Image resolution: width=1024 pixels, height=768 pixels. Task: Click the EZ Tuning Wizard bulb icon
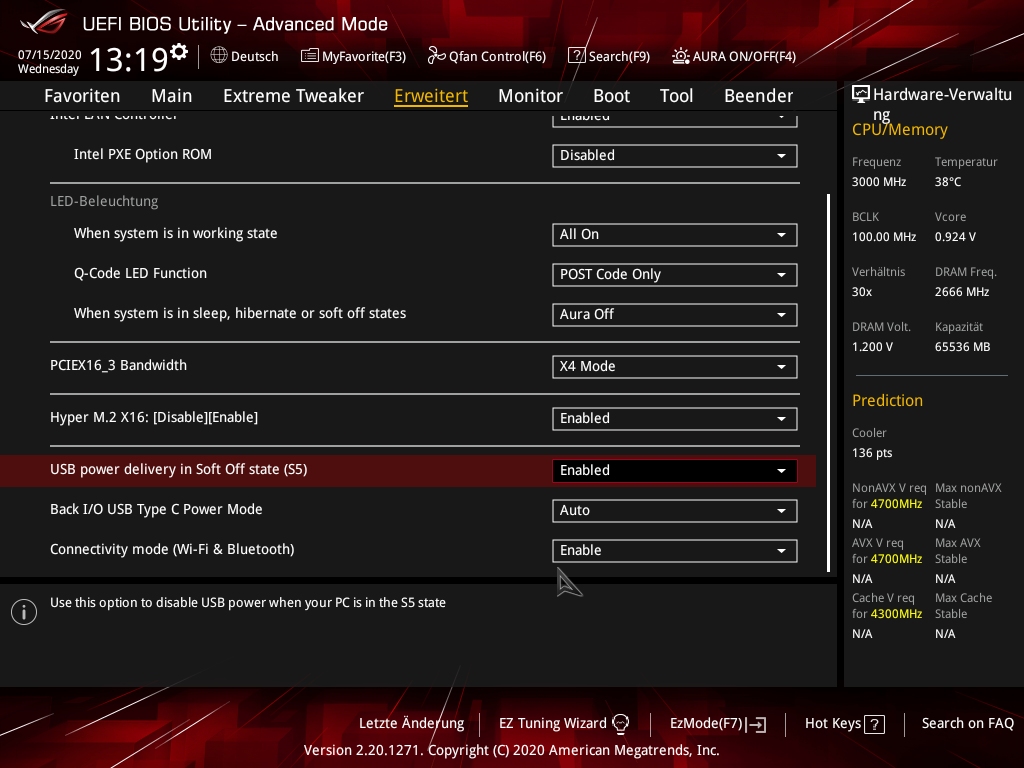point(620,723)
